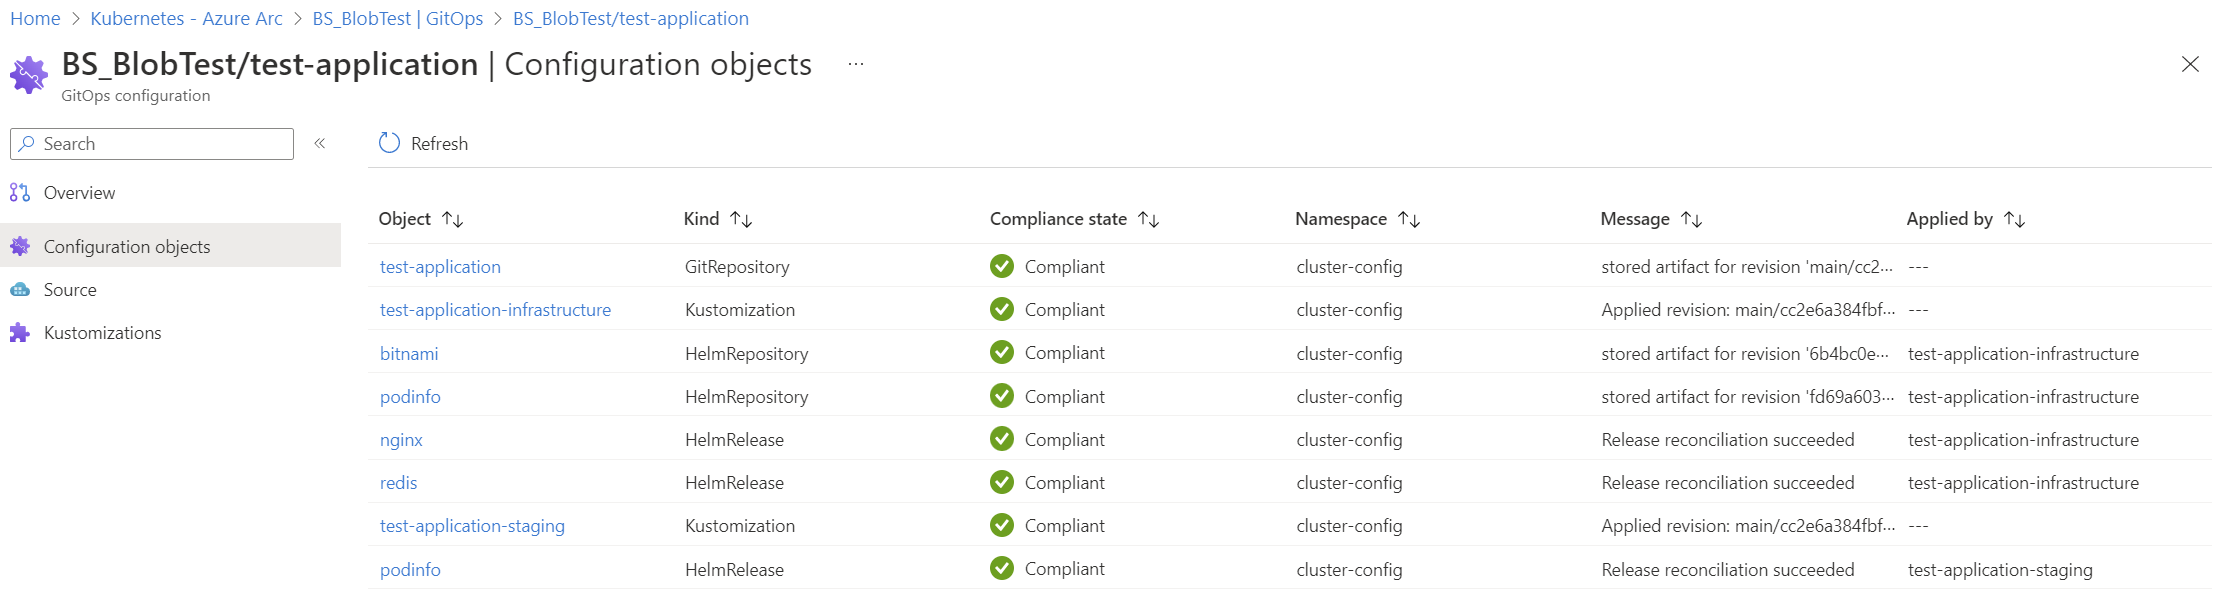
Task: Sort table by Kind column arrows
Action: (x=741, y=219)
